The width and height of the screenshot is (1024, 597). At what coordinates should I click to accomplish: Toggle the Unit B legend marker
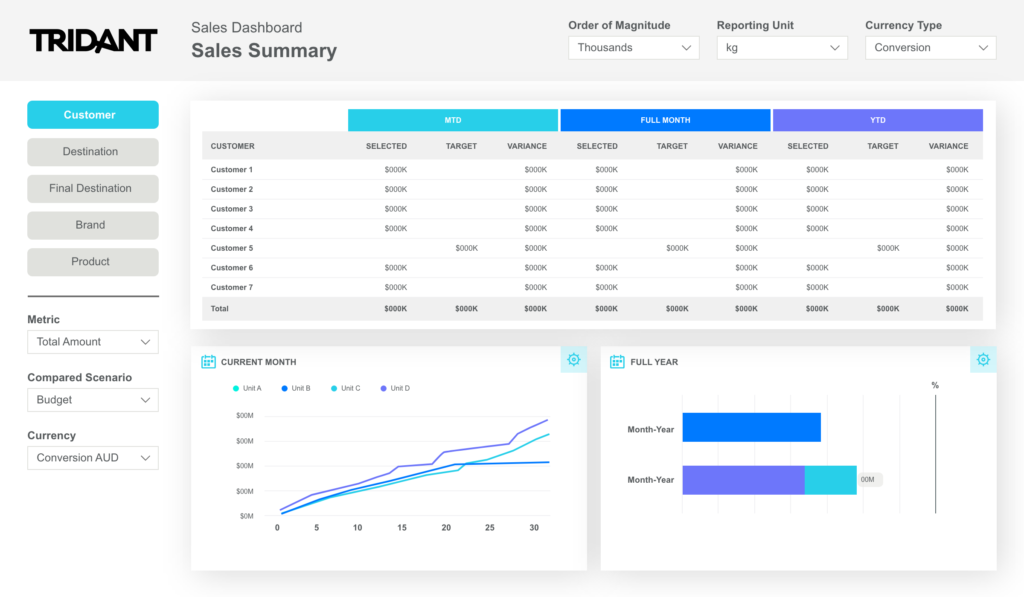284,389
